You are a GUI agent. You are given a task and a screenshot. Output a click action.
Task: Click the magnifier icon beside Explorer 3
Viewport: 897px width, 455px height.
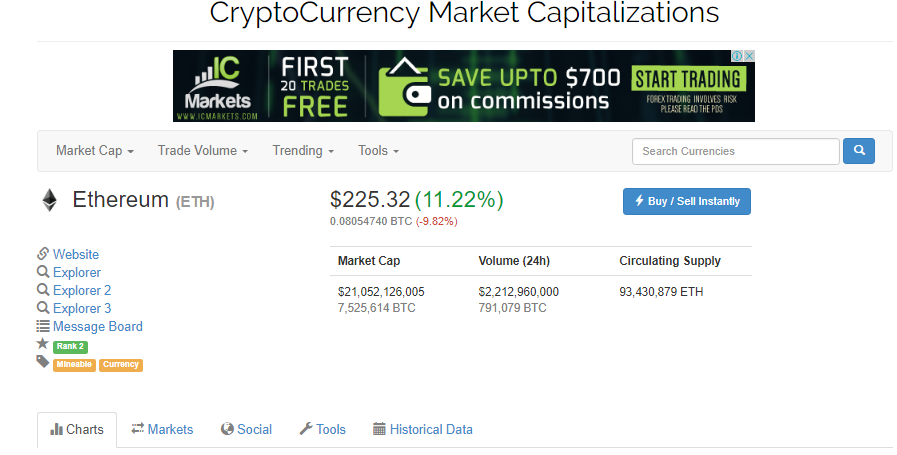tap(43, 308)
